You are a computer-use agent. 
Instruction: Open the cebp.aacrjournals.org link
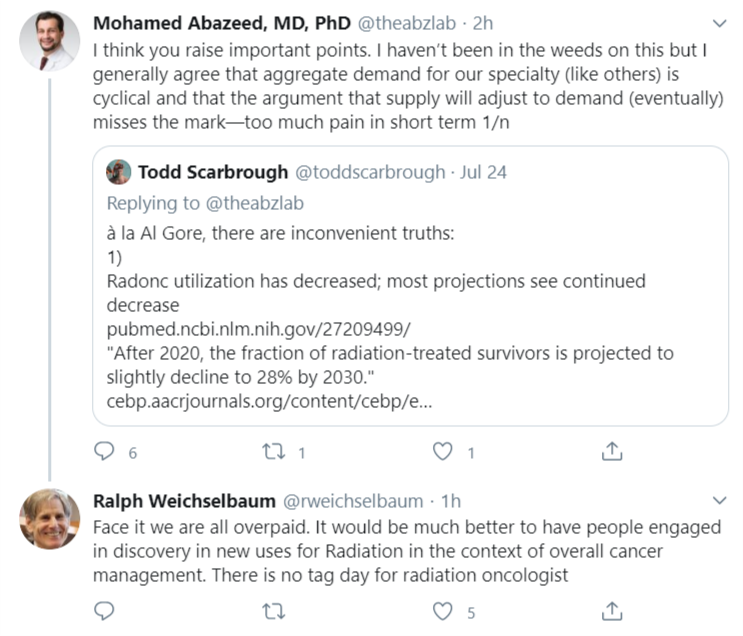coord(271,401)
